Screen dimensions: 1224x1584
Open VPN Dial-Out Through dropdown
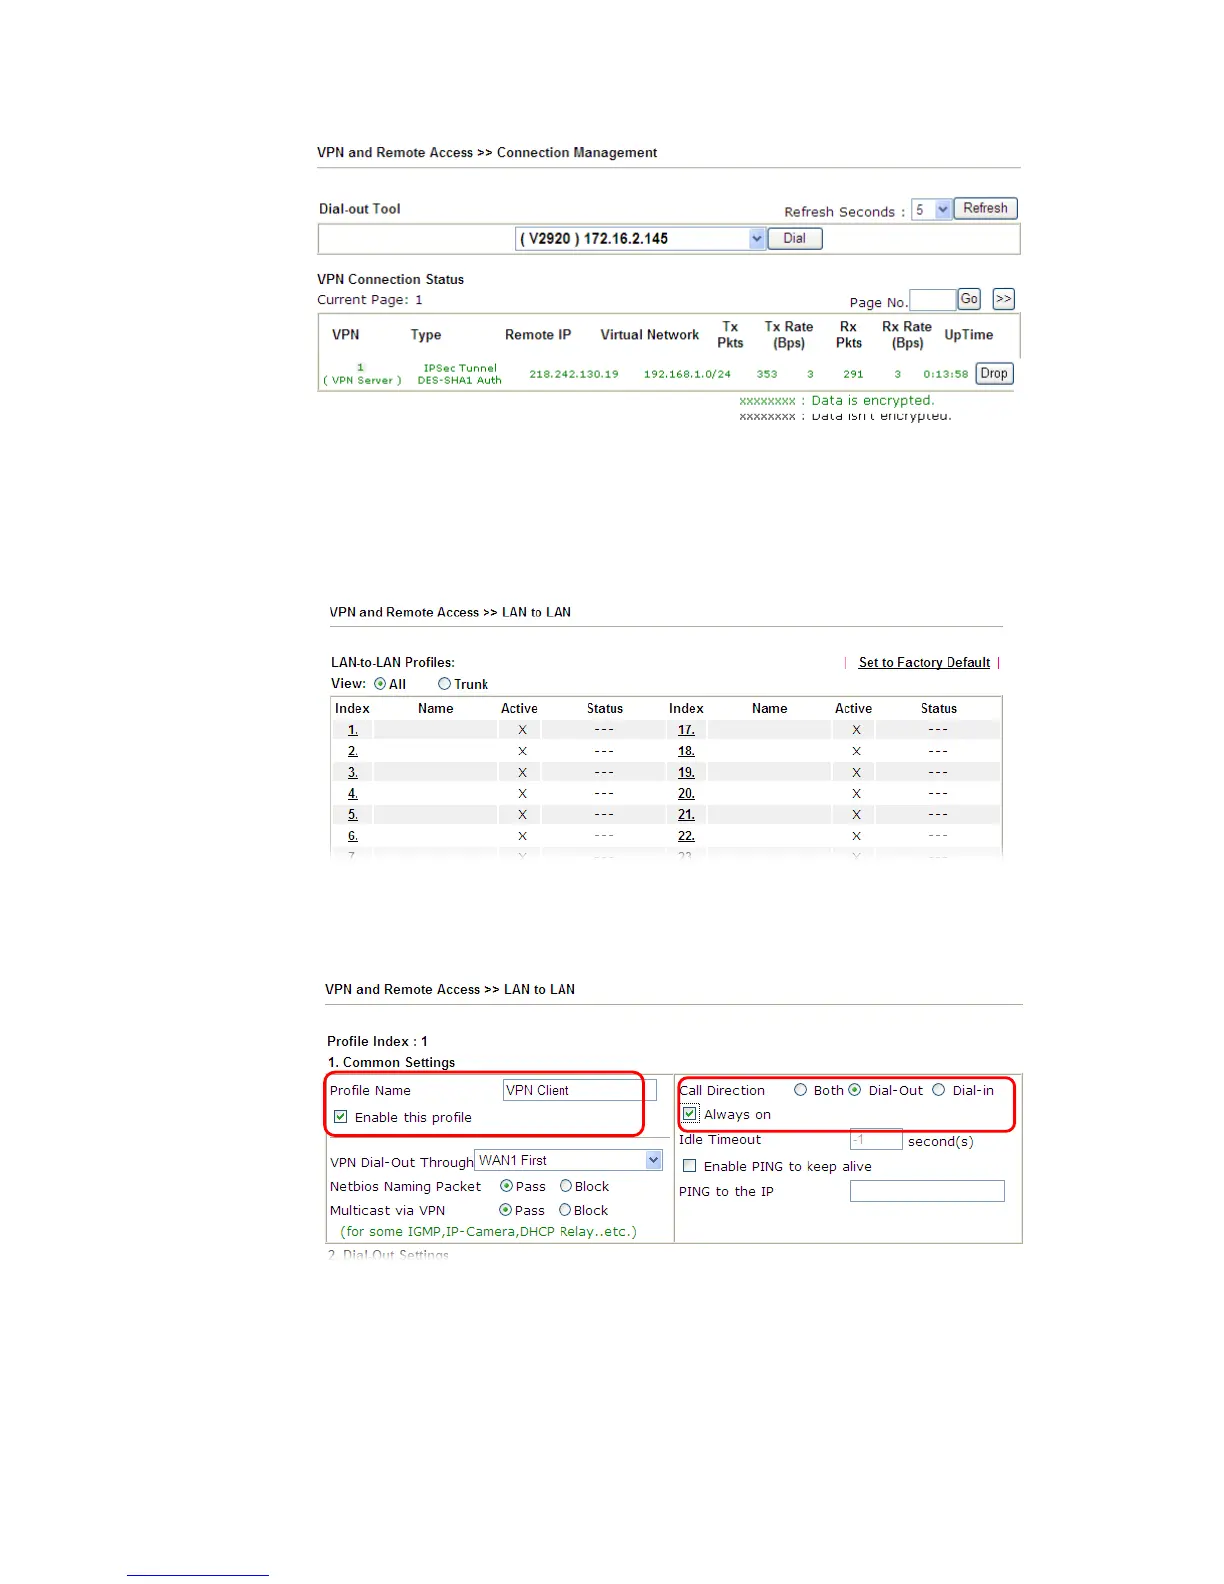click(568, 1160)
